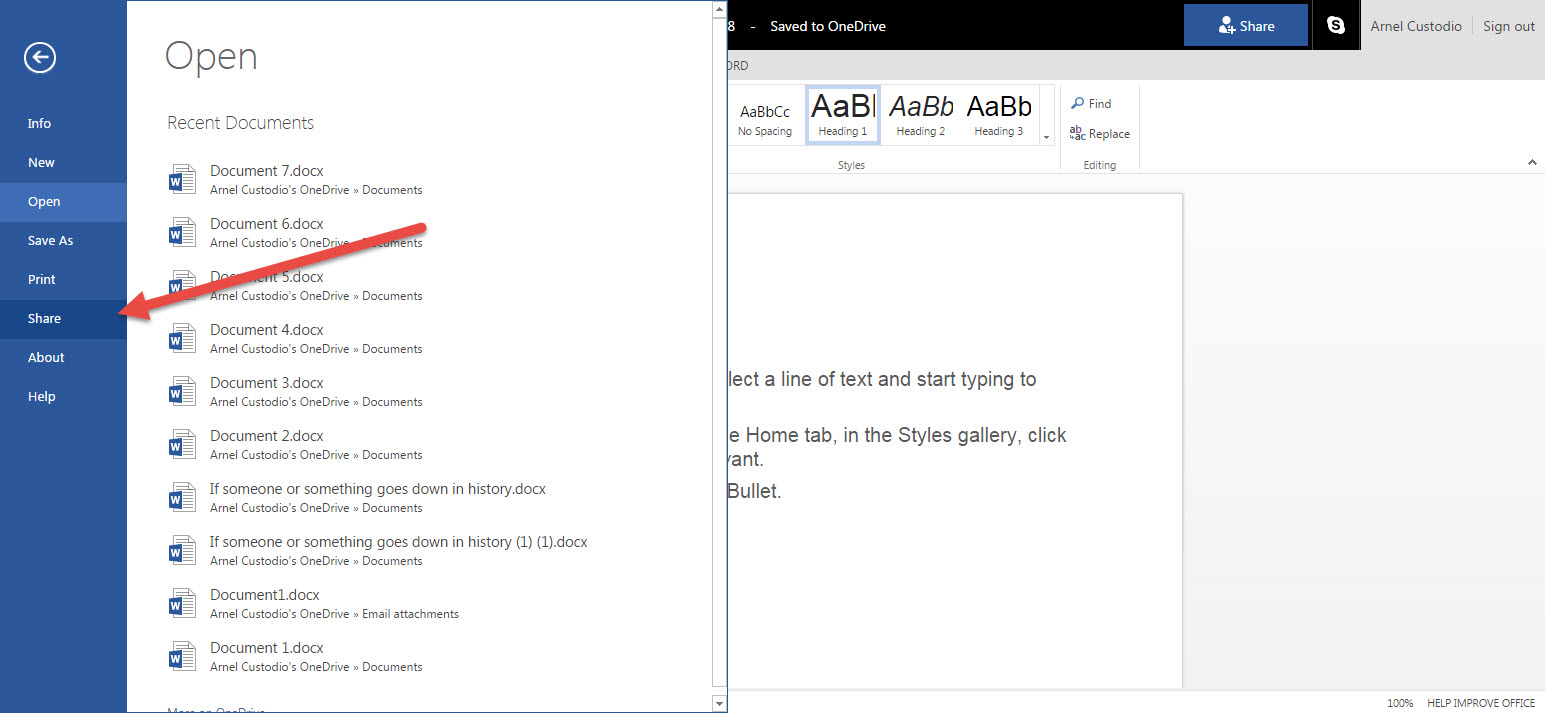The image size is (1545, 713).
Task: Click Word icon beside Document 7.docx
Action: 182,180
